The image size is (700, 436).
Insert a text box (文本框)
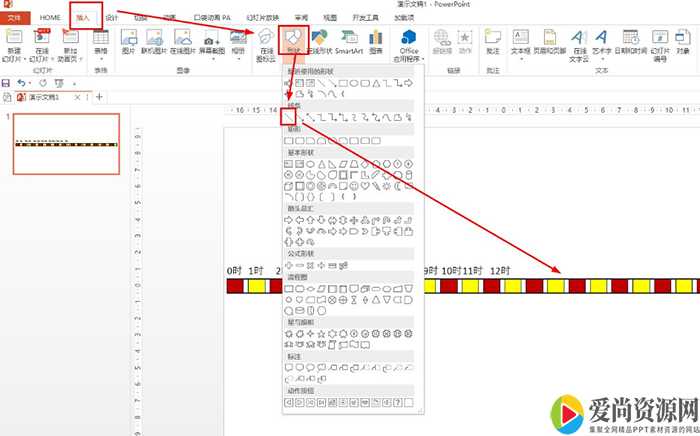point(522,42)
